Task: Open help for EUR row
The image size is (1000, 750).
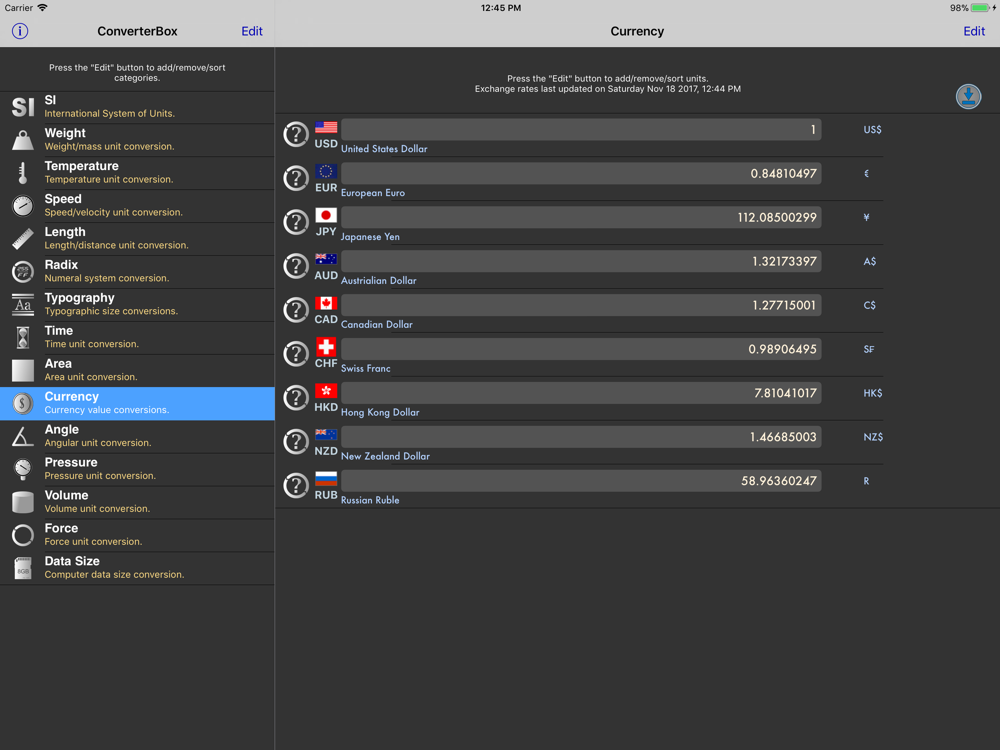Action: click(x=296, y=179)
